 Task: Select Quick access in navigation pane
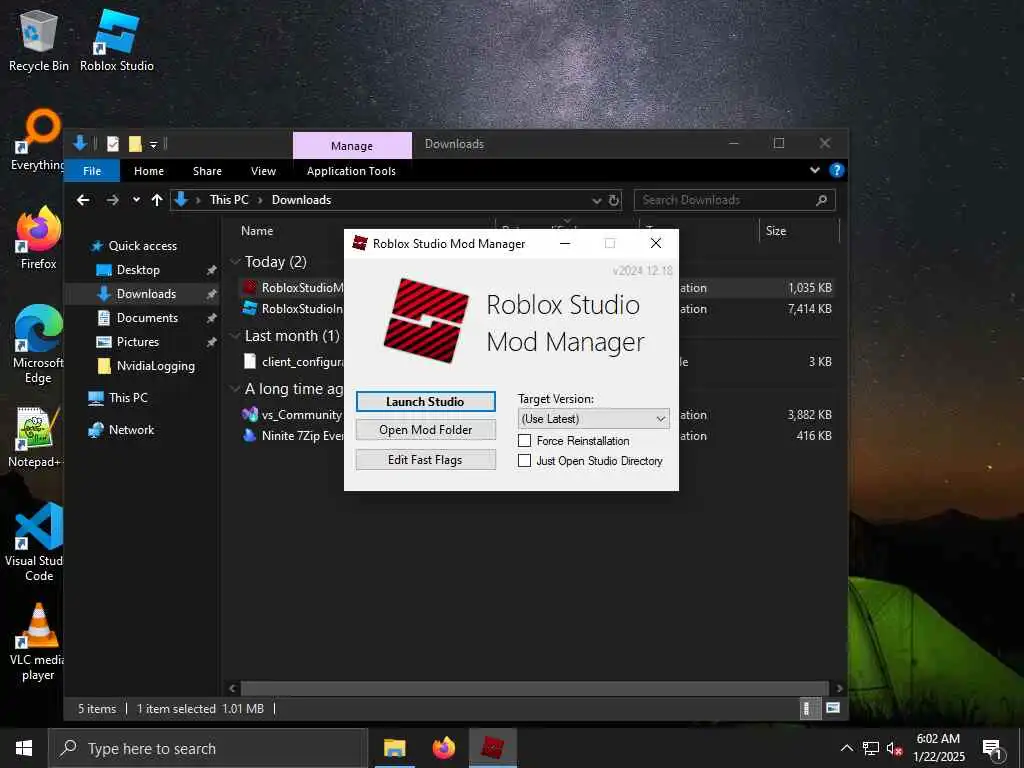[x=142, y=246]
